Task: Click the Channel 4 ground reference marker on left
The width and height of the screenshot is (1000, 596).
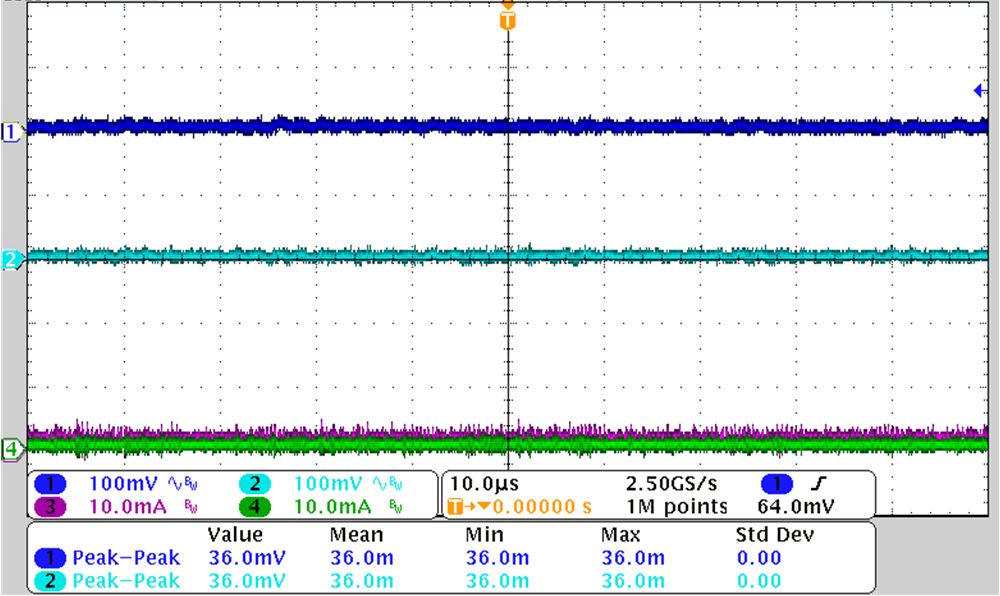Action: pos(10,450)
